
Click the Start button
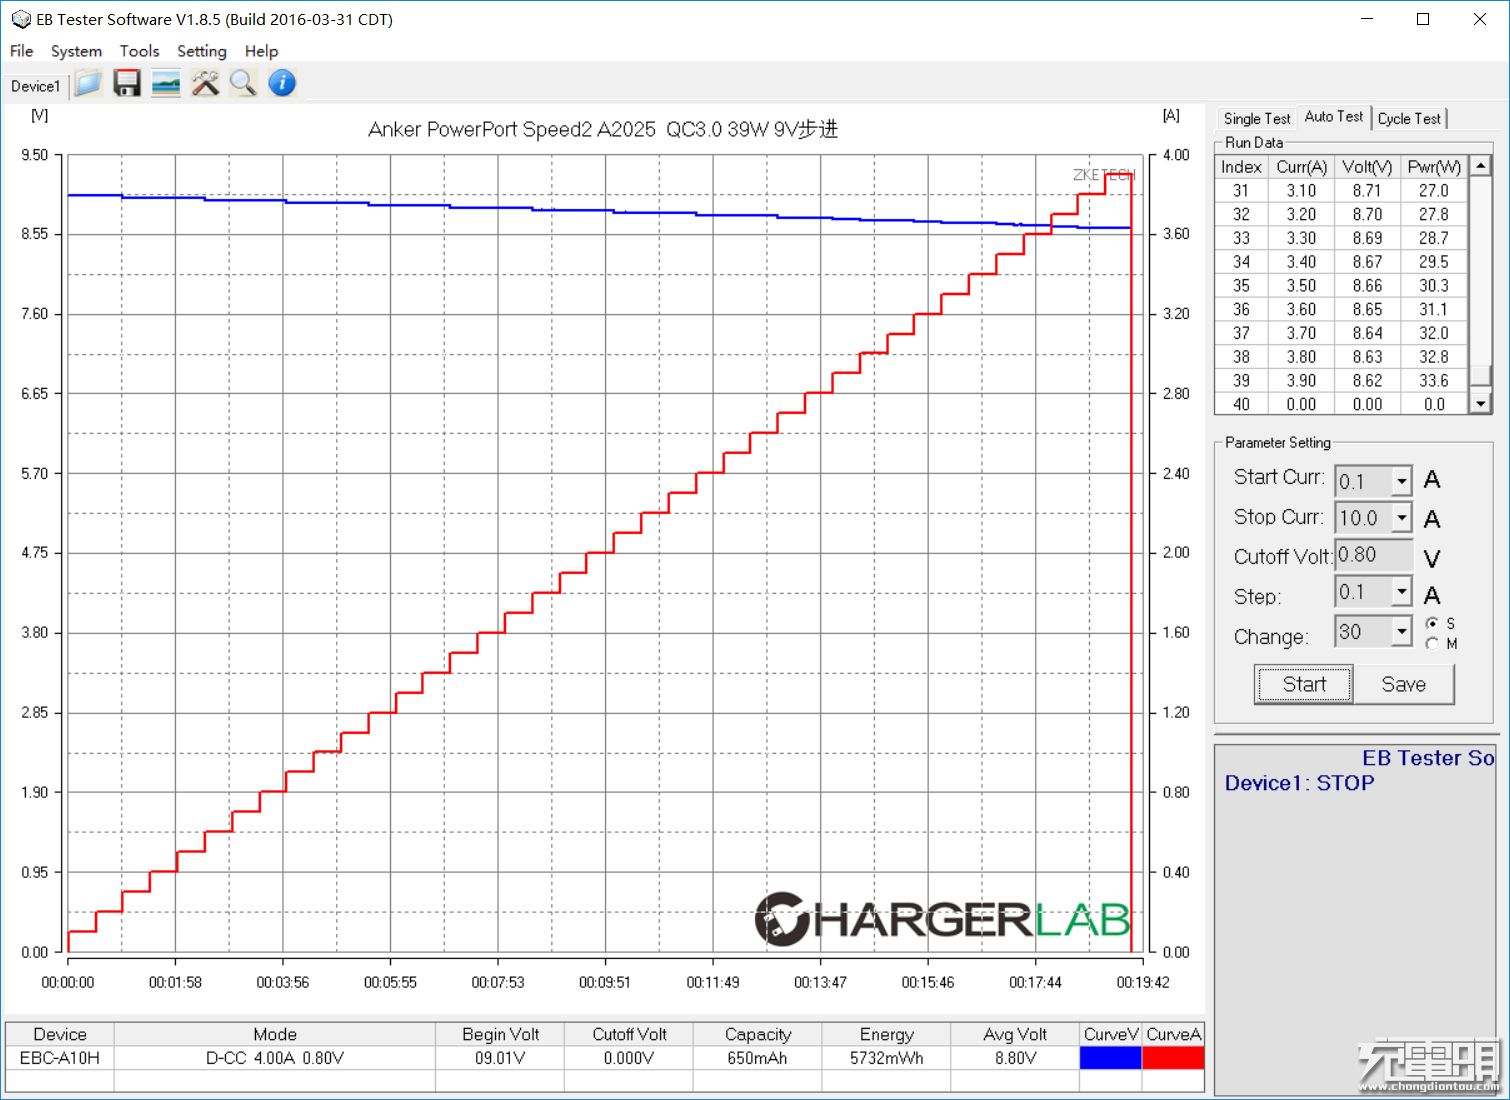click(x=1304, y=684)
